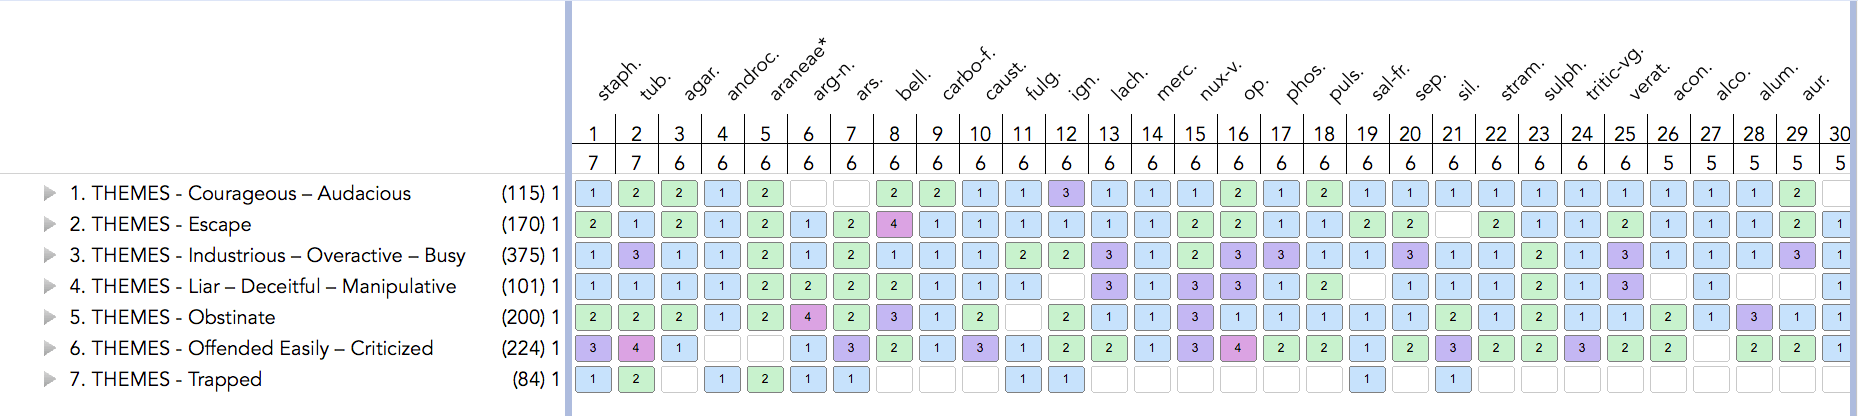Image resolution: width=1858 pixels, height=416 pixels.
Task: Click column number 30 at far right
Action: coord(1839,133)
